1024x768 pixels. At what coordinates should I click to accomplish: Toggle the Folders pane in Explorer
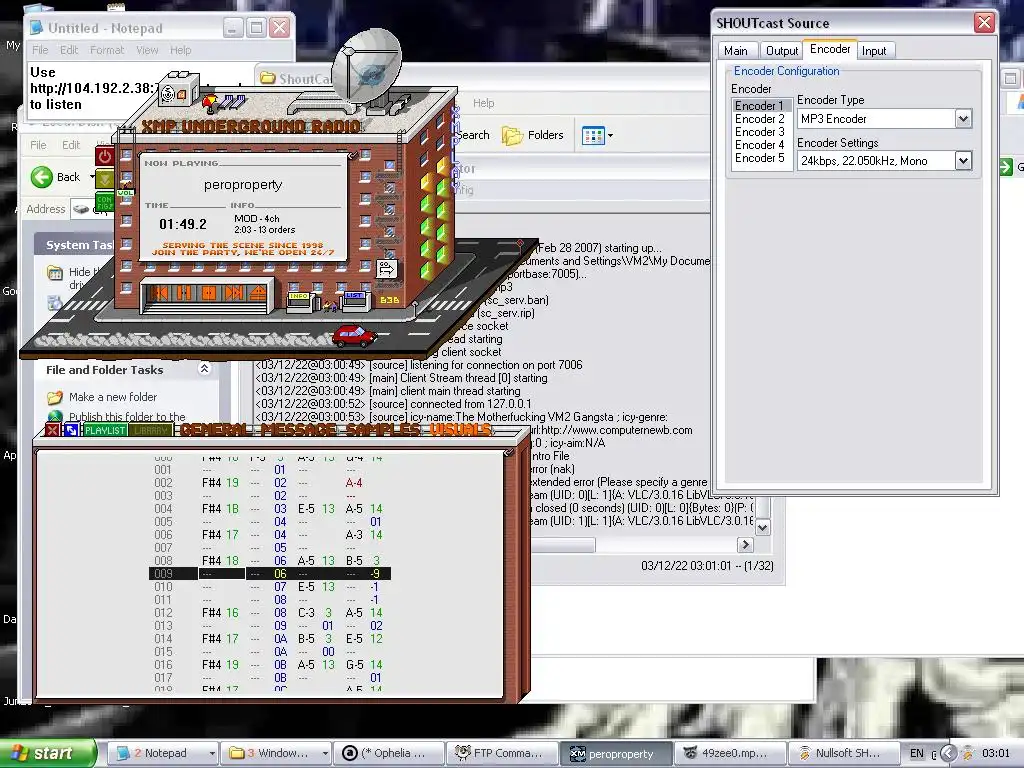point(532,135)
